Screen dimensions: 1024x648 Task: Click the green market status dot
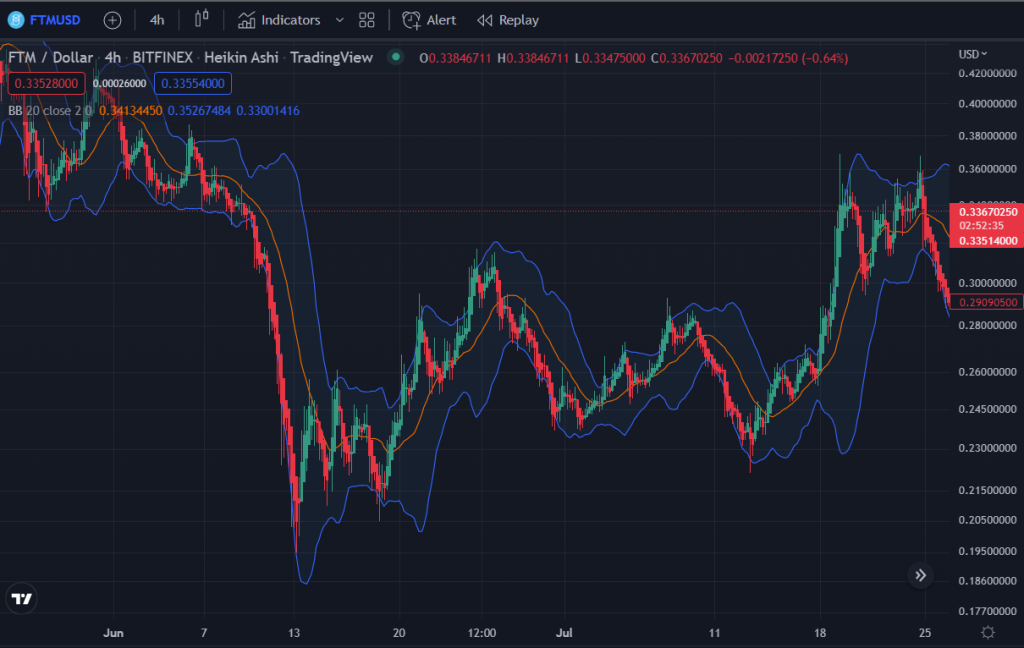[x=395, y=57]
